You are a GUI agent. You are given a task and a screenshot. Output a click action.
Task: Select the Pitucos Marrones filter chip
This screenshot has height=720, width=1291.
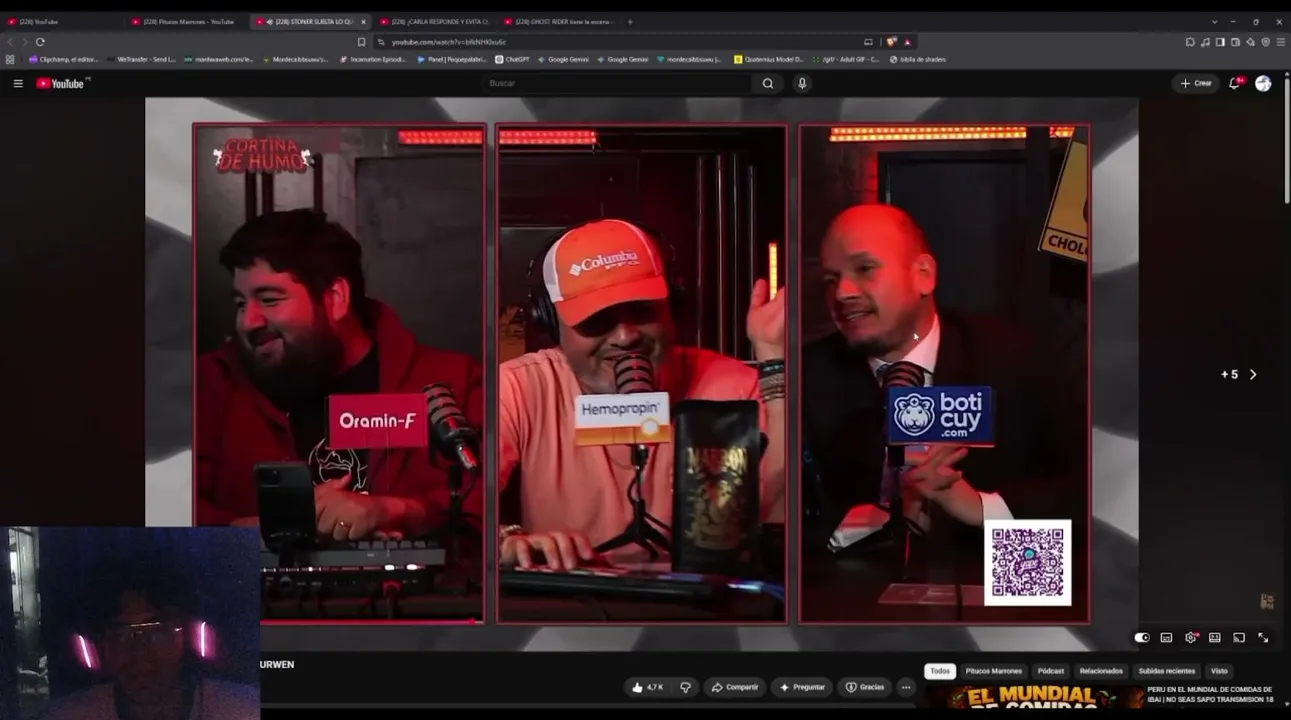(x=994, y=671)
